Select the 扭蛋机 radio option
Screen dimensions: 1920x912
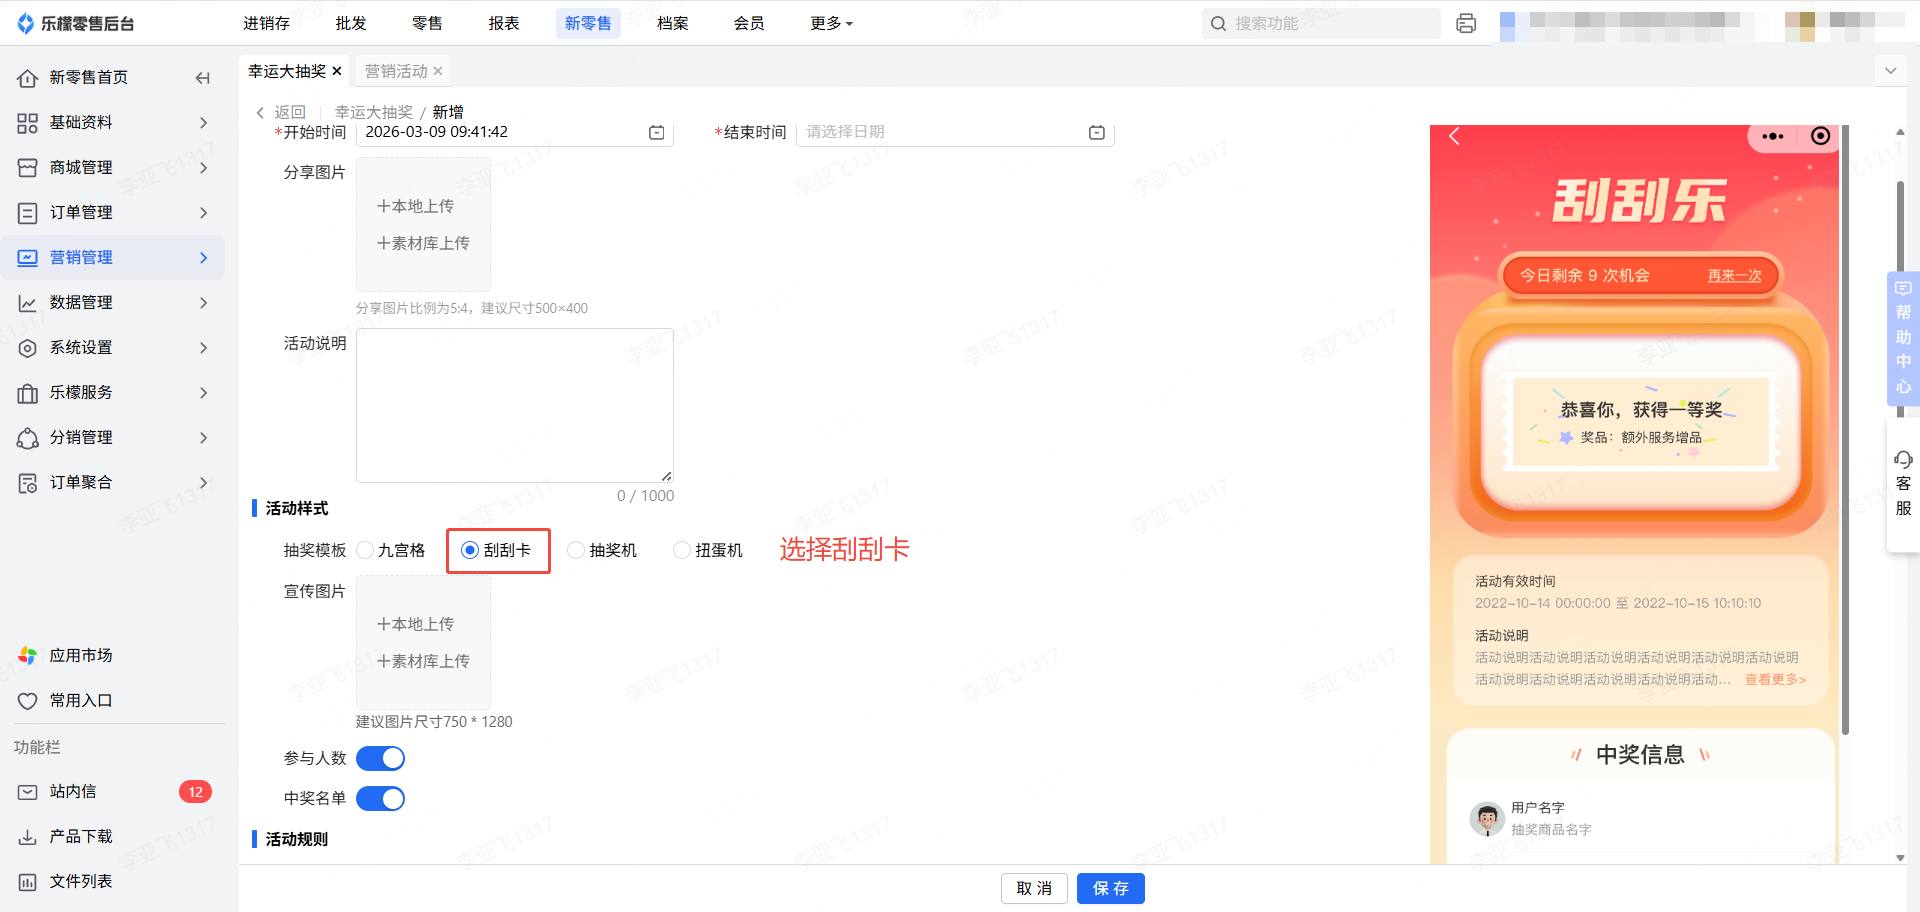pos(682,550)
